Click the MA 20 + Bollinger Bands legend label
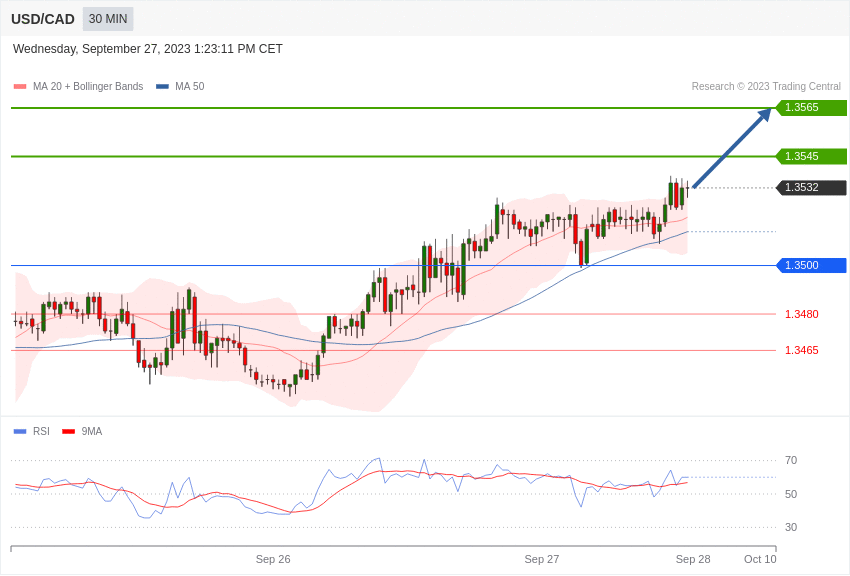 tap(88, 86)
